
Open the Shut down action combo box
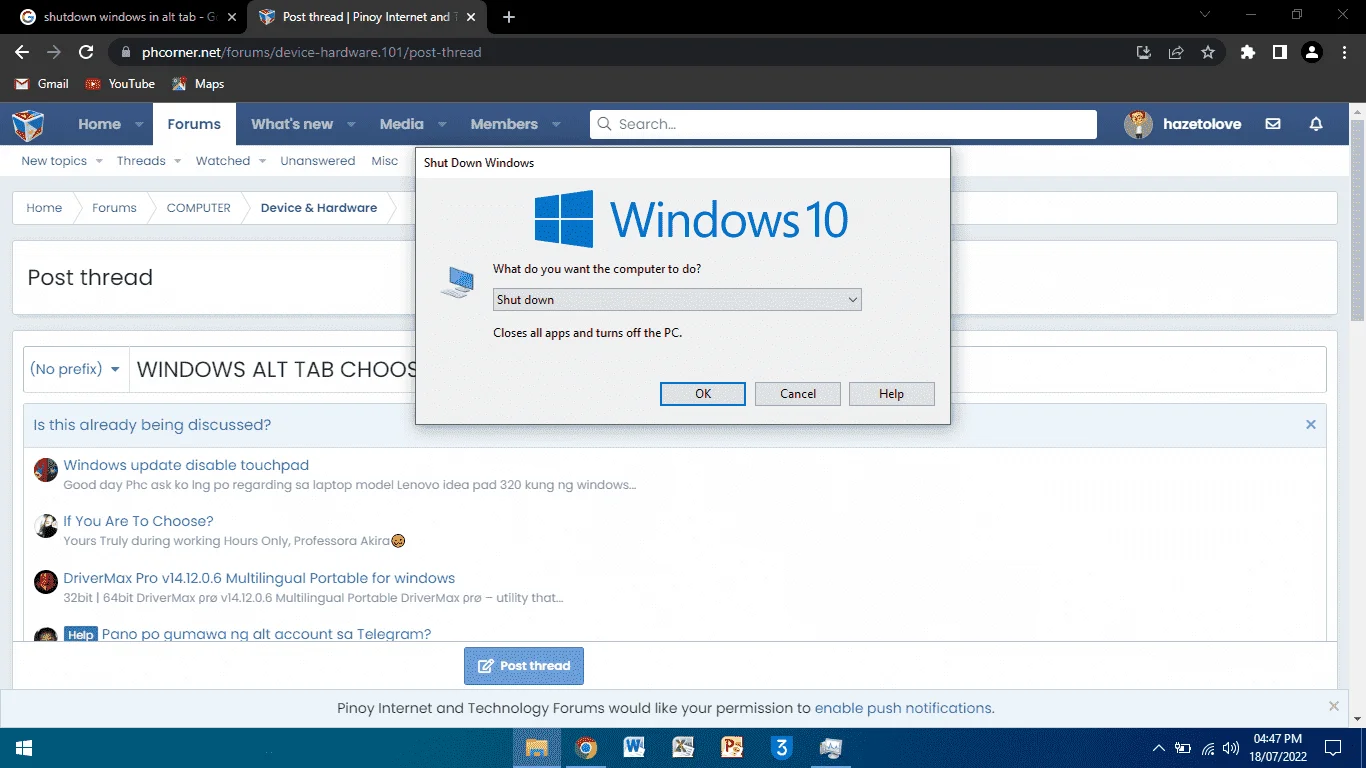677,300
